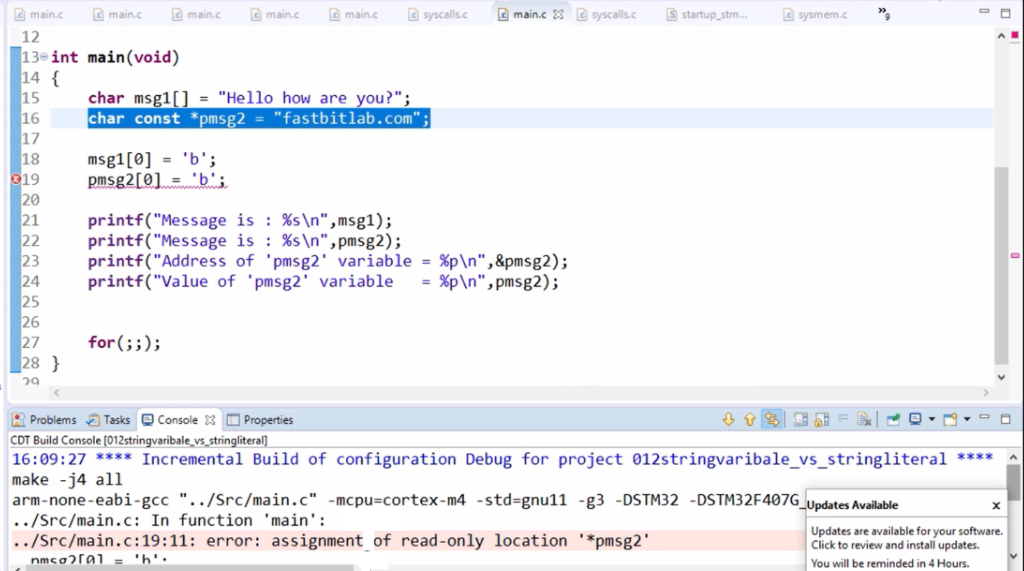Click the editor vertical scrollbar thumb
Image resolution: width=1024 pixels, height=571 pixels.
click(1002, 265)
